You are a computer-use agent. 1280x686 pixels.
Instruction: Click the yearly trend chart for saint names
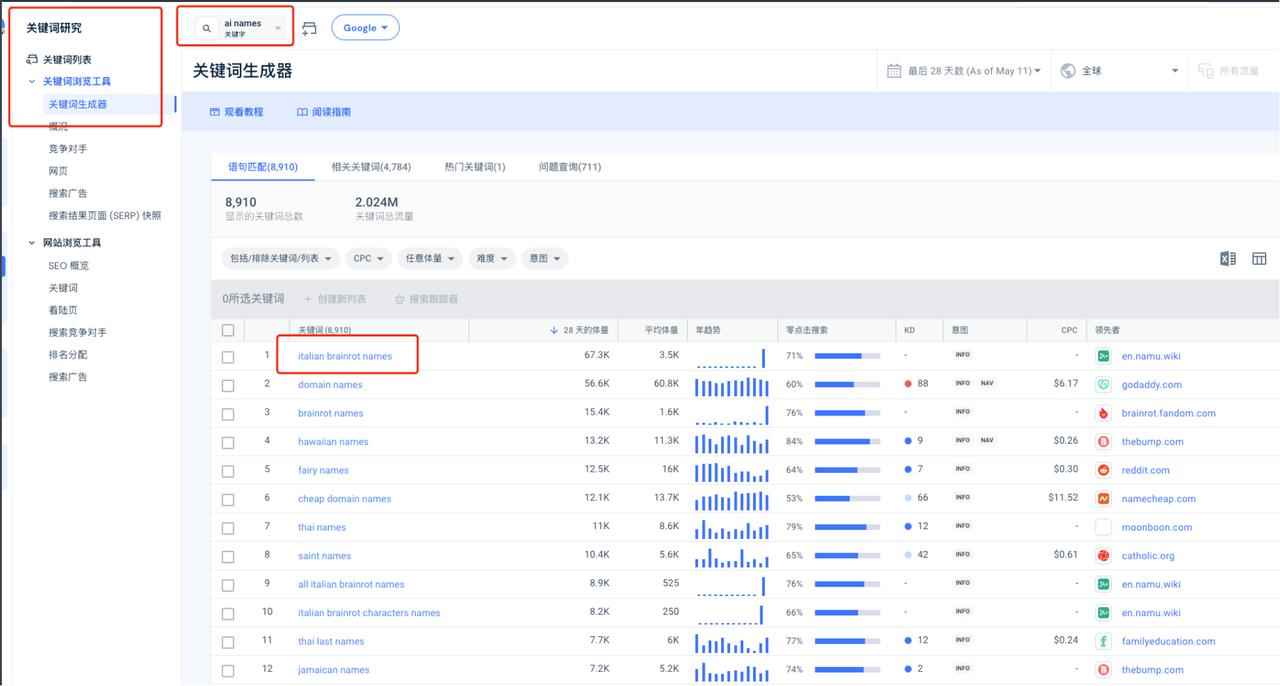point(732,556)
